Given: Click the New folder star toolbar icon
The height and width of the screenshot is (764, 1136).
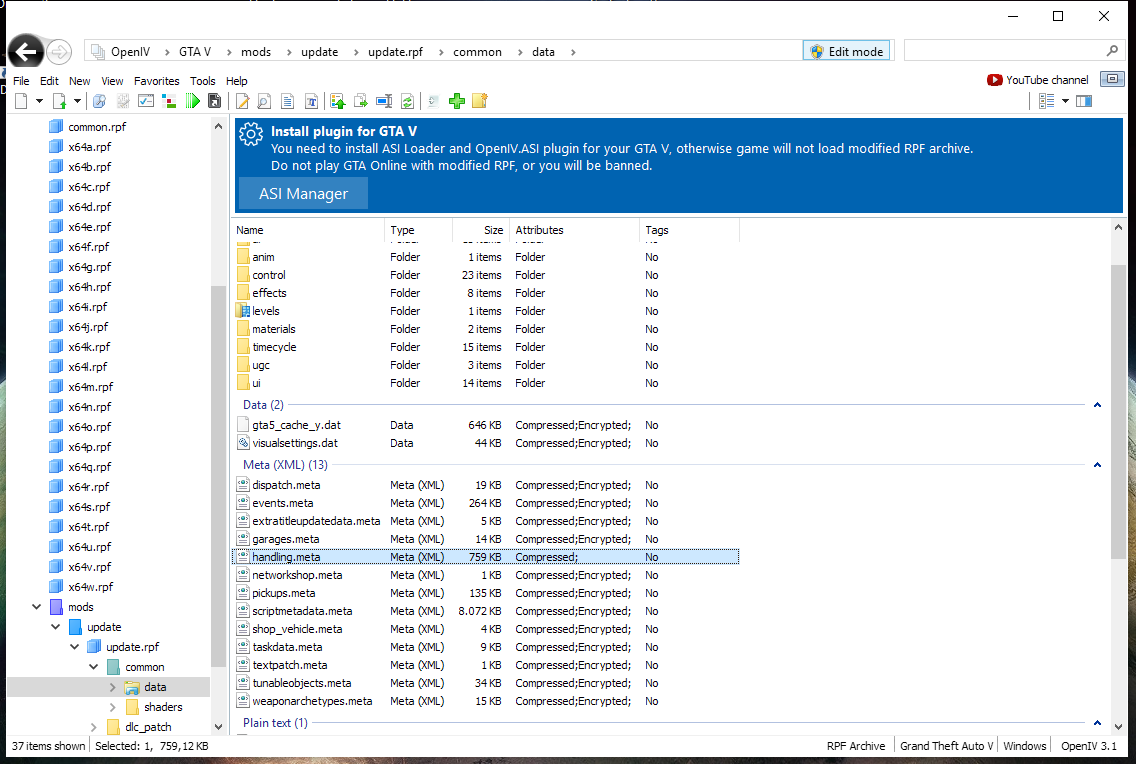Looking at the screenshot, I should [480, 101].
